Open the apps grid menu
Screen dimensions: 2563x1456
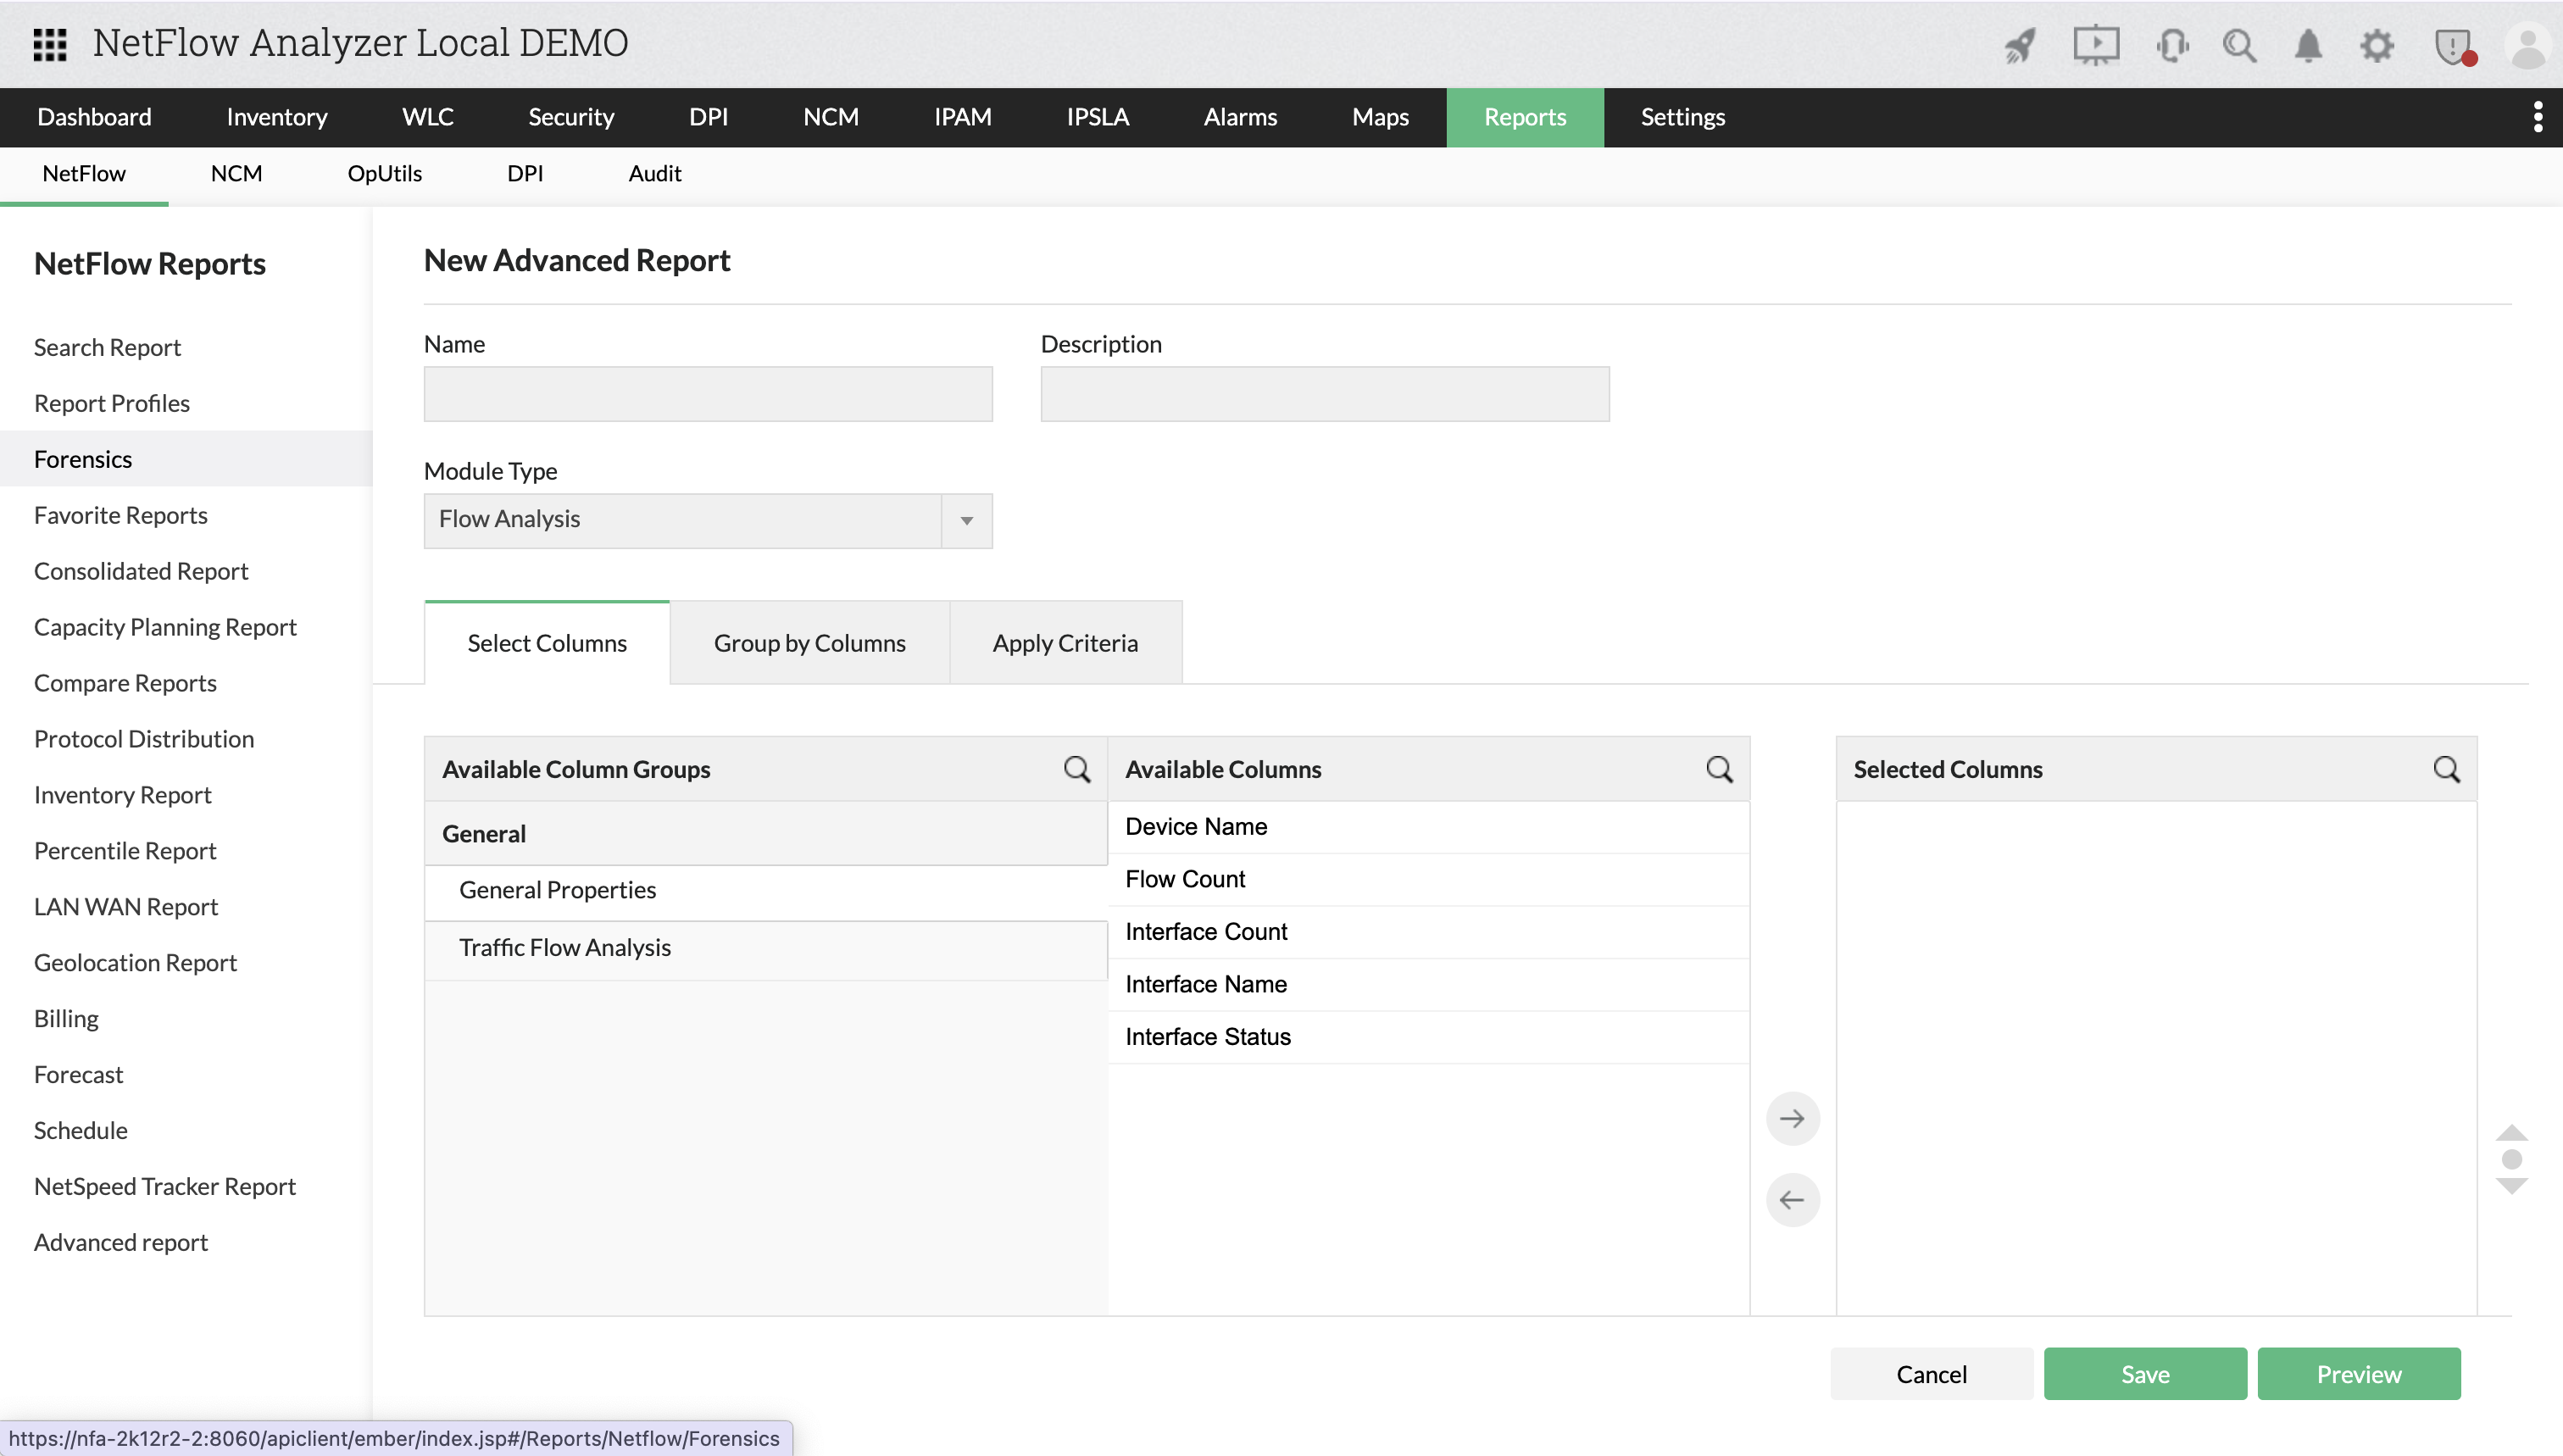[x=48, y=44]
